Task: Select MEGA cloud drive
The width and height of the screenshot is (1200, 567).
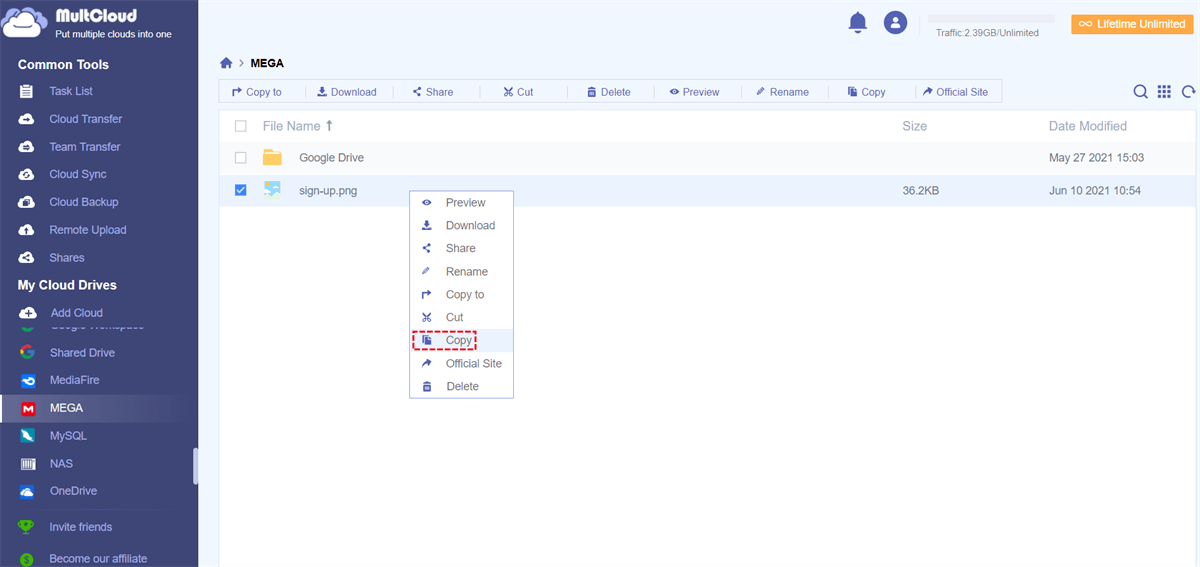Action: (66, 408)
